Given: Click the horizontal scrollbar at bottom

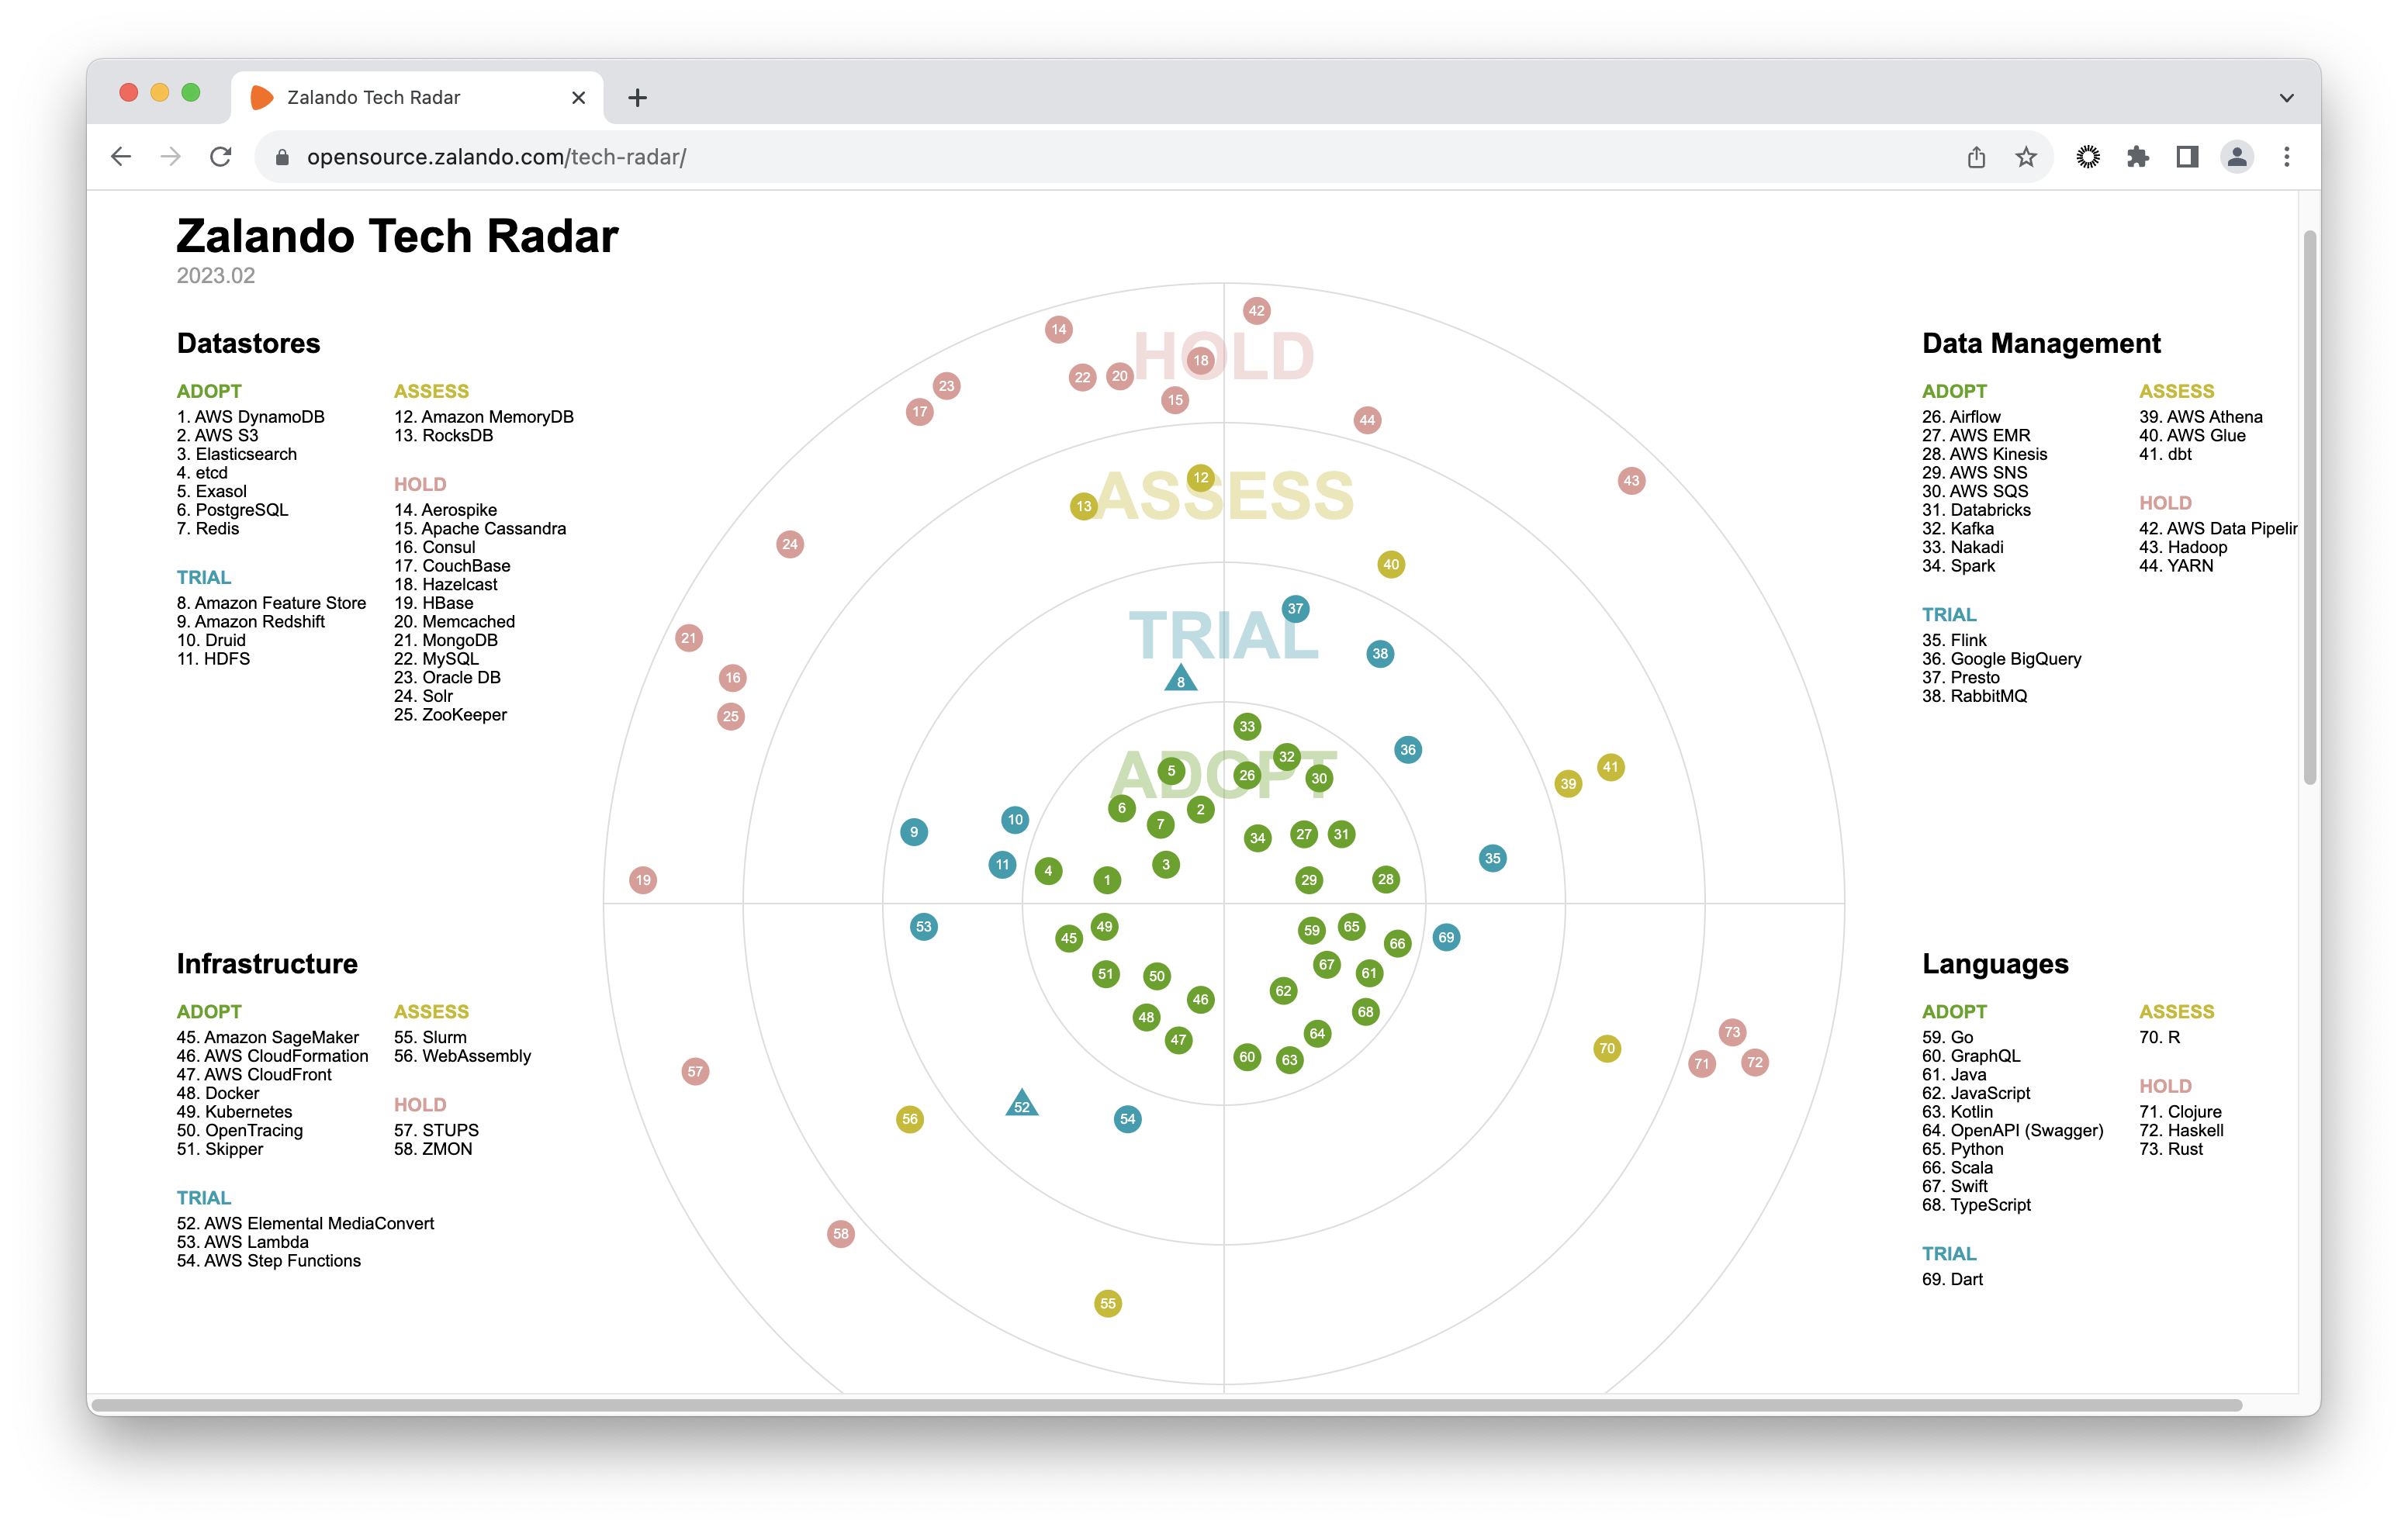Looking at the screenshot, I should click(1165, 1405).
